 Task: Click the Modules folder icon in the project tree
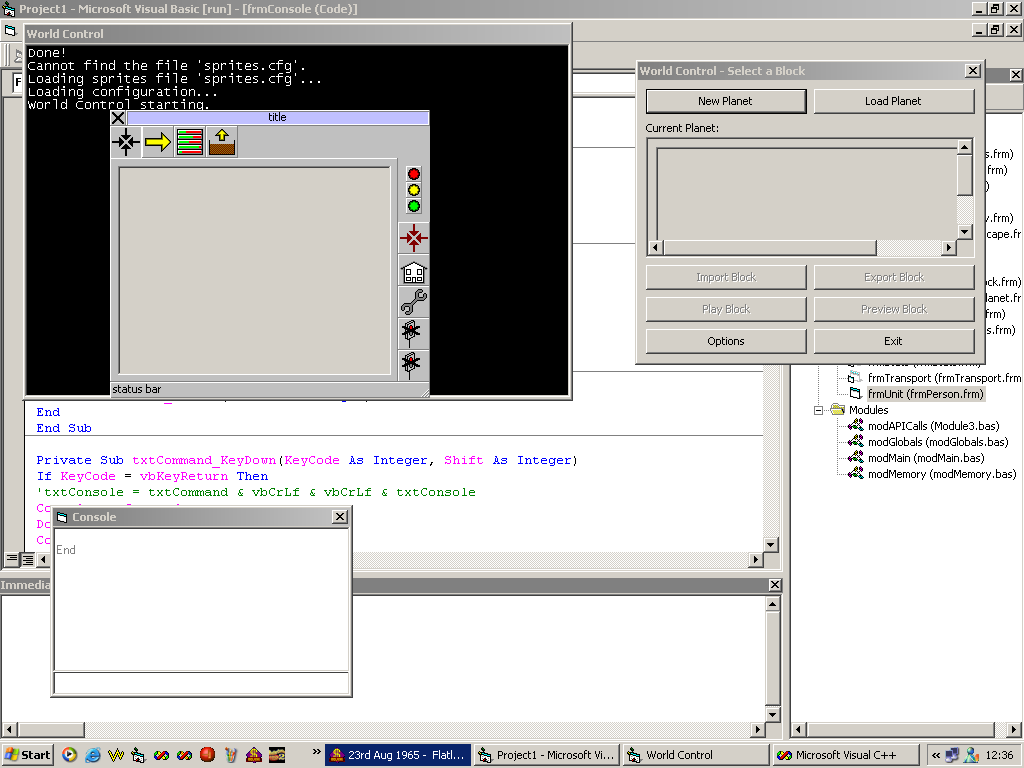(838, 409)
